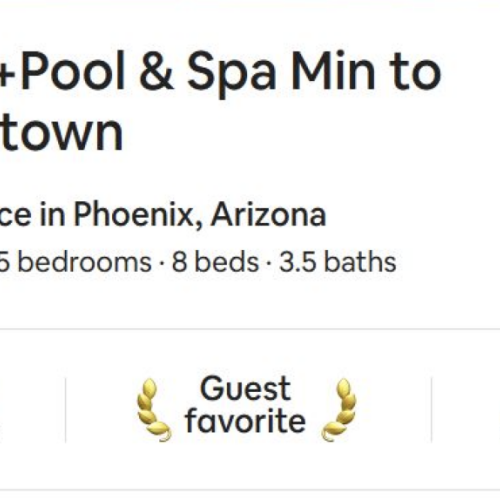
Task: Click the dot separator between bedrooms and beds
Action: click(162, 262)
